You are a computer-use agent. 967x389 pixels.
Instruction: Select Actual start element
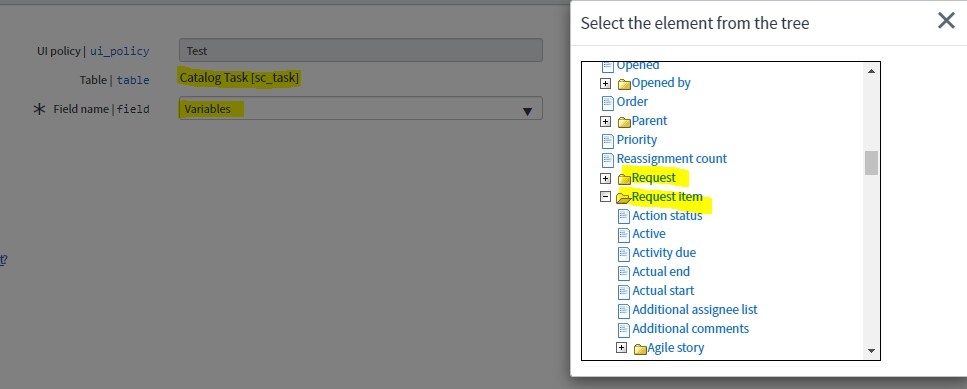click(663, 290)
